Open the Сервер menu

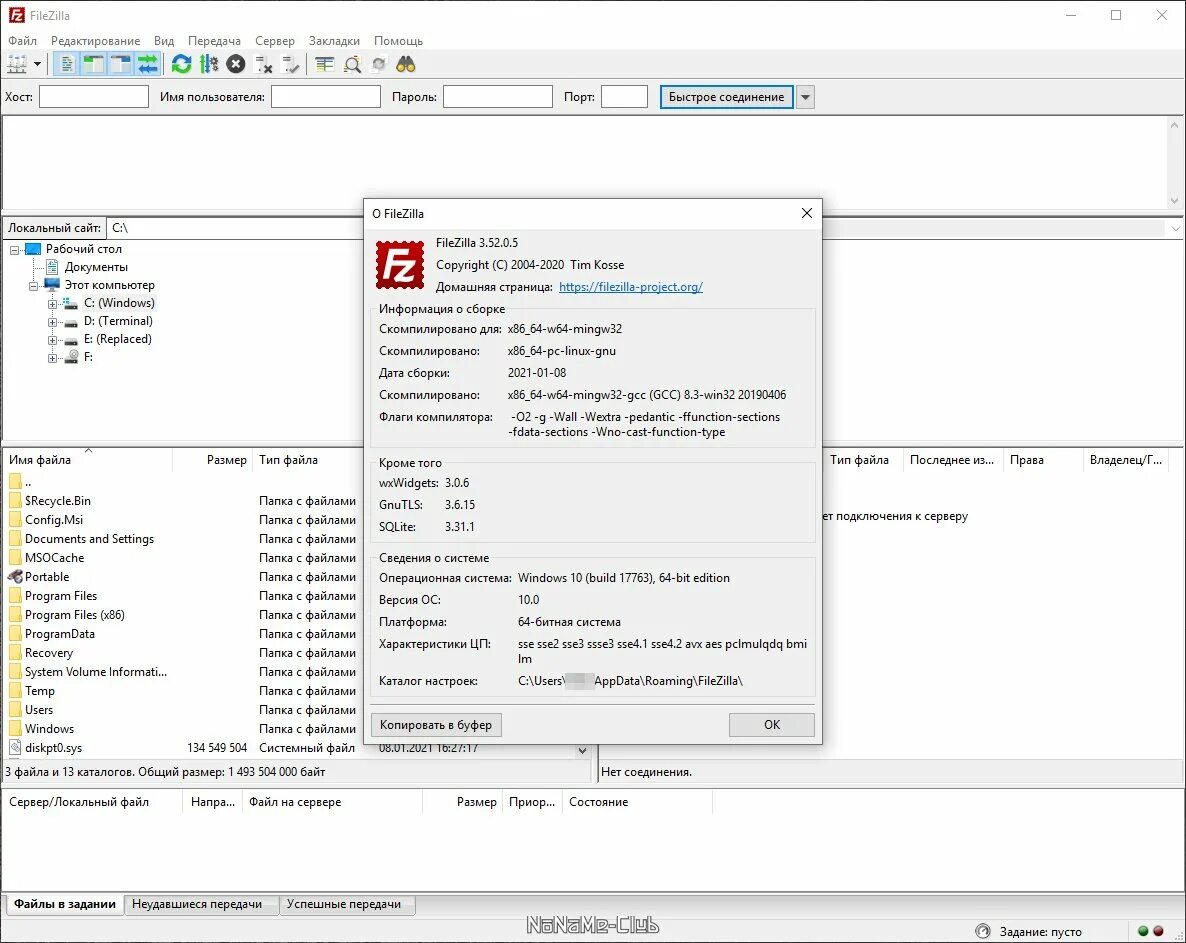tap(275, 41)
